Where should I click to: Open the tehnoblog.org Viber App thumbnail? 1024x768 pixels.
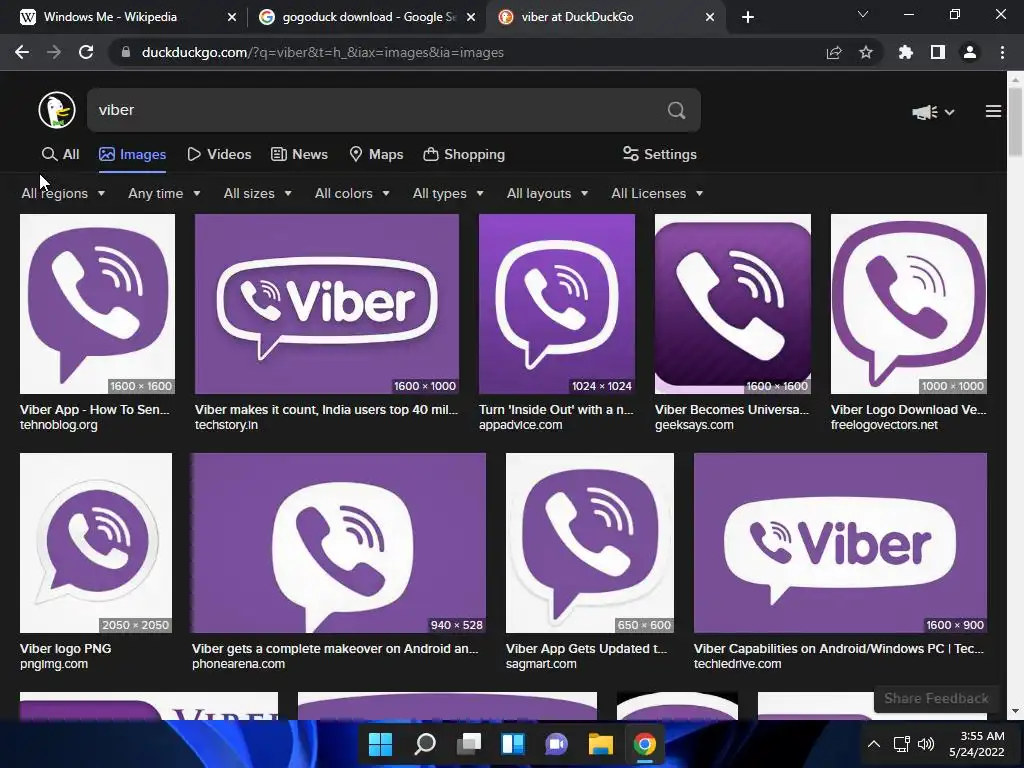pyautogui.click(x=97, y=304)
